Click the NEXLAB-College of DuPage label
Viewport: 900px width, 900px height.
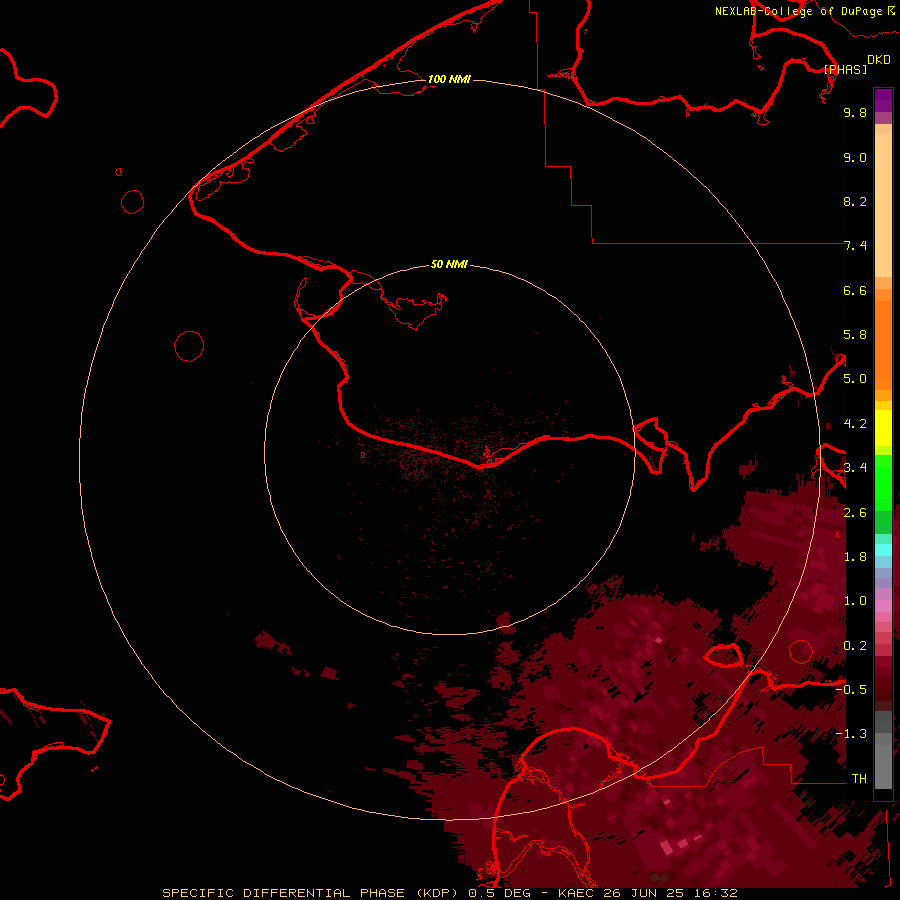(x=798, y=11)
